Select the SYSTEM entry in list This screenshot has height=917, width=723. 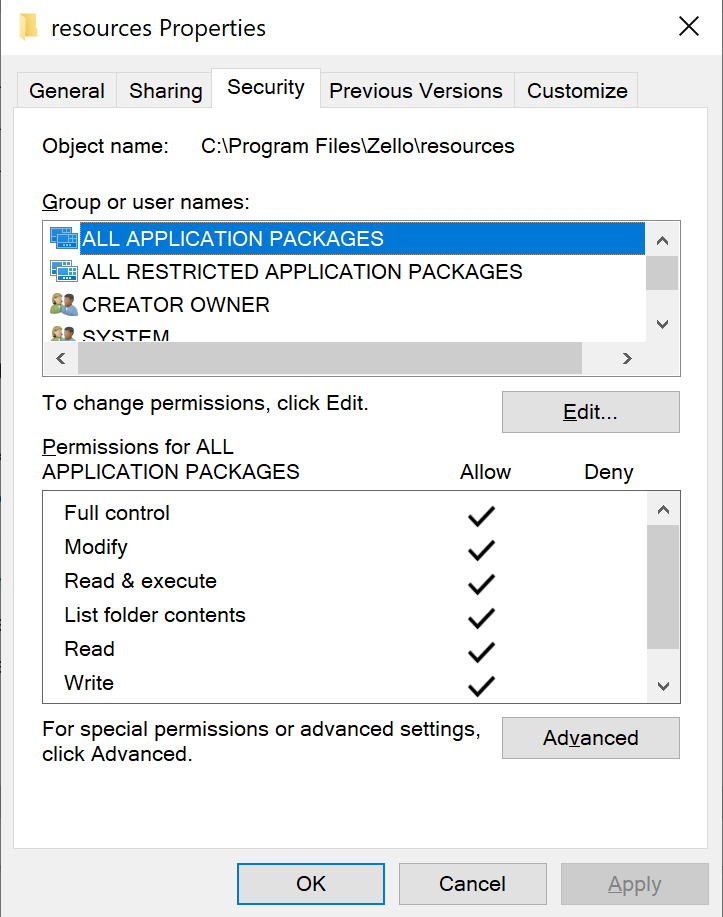(125, 335)
